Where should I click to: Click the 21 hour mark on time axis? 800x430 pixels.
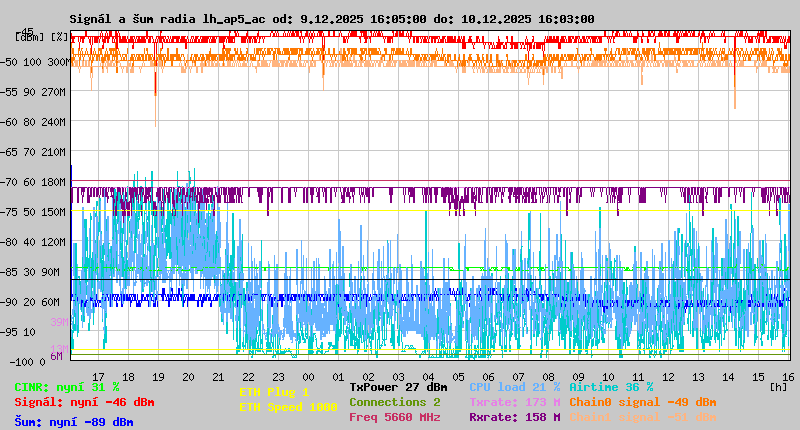pos(219,376)
